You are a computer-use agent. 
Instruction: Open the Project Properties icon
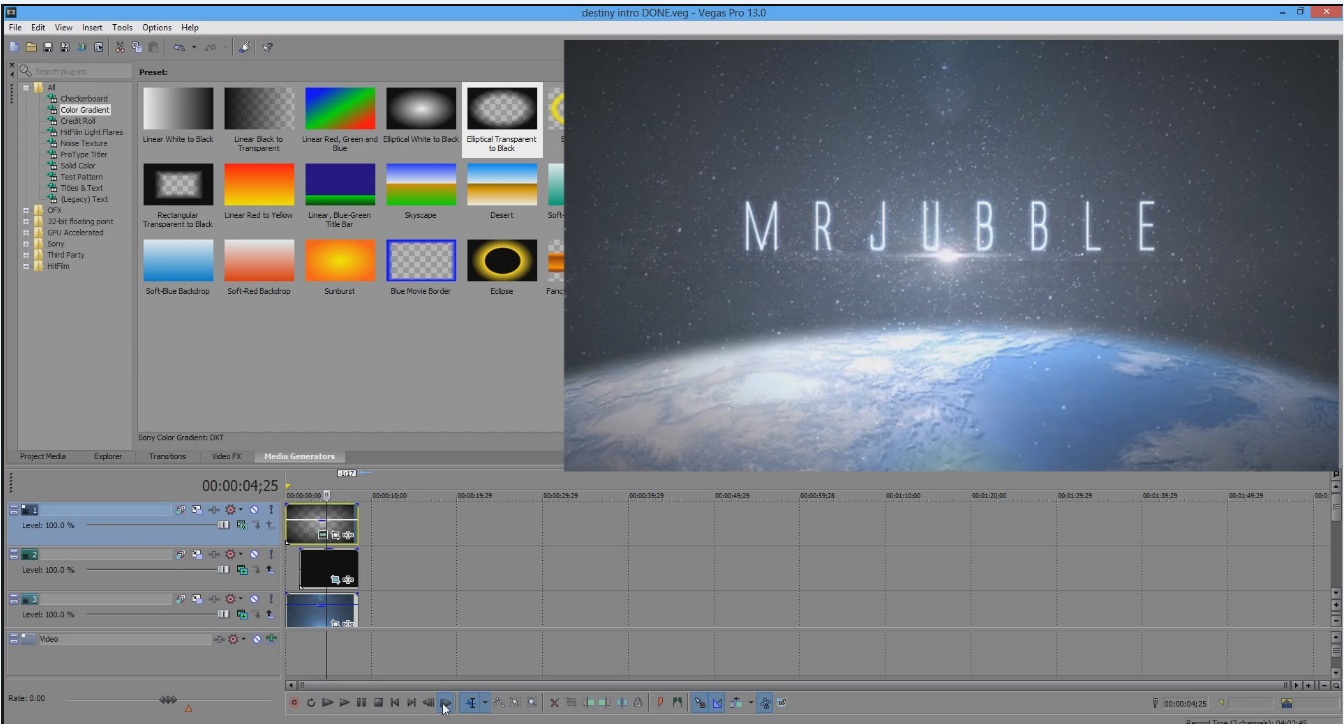click(98, 47)
